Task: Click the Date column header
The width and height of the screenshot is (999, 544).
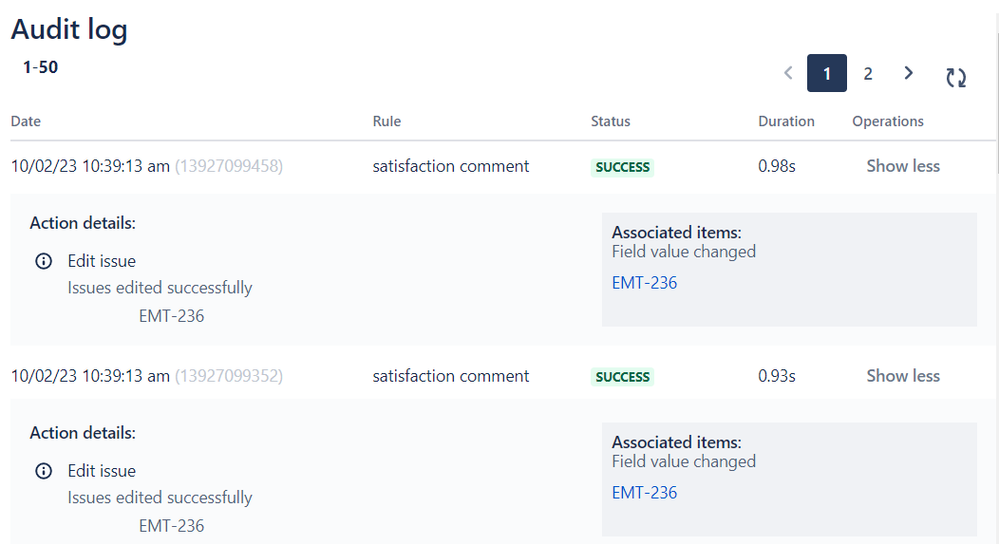Action: click(25, 121)
